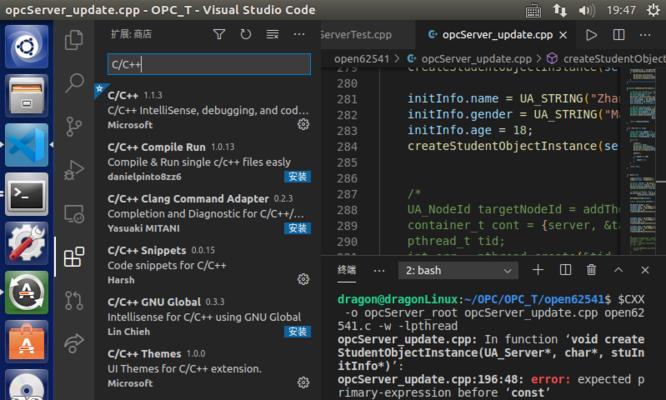
Task: Open terminal panel overflow menu
Action: (379, 270)
